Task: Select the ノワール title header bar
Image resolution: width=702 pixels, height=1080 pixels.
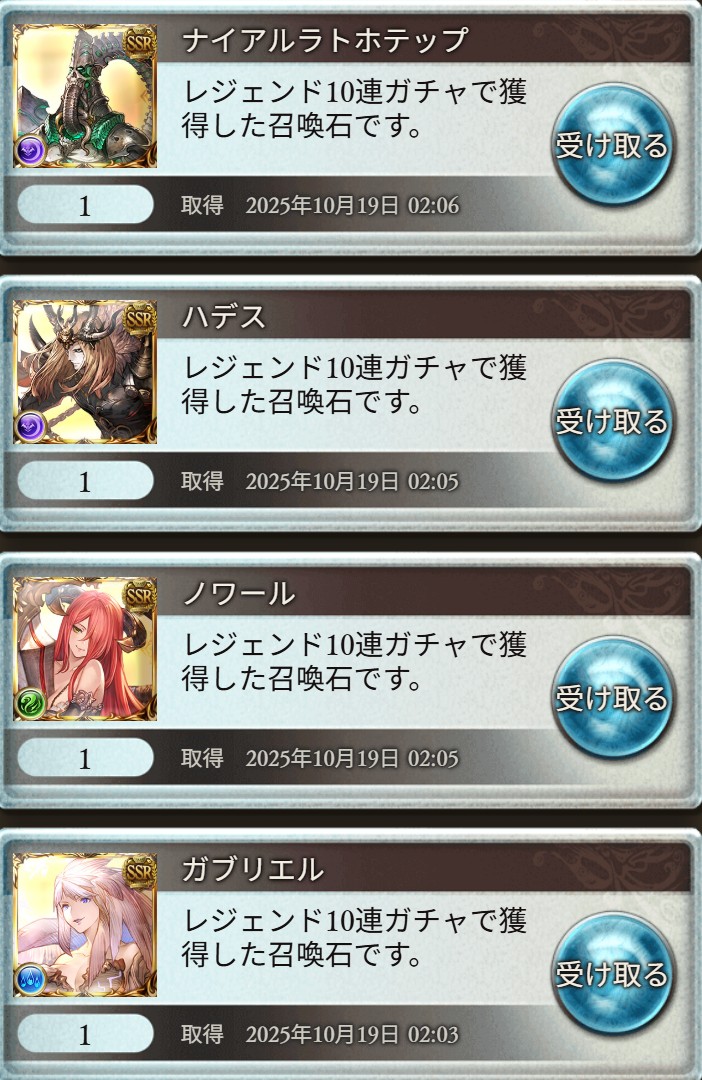Action: coord(424,593)
